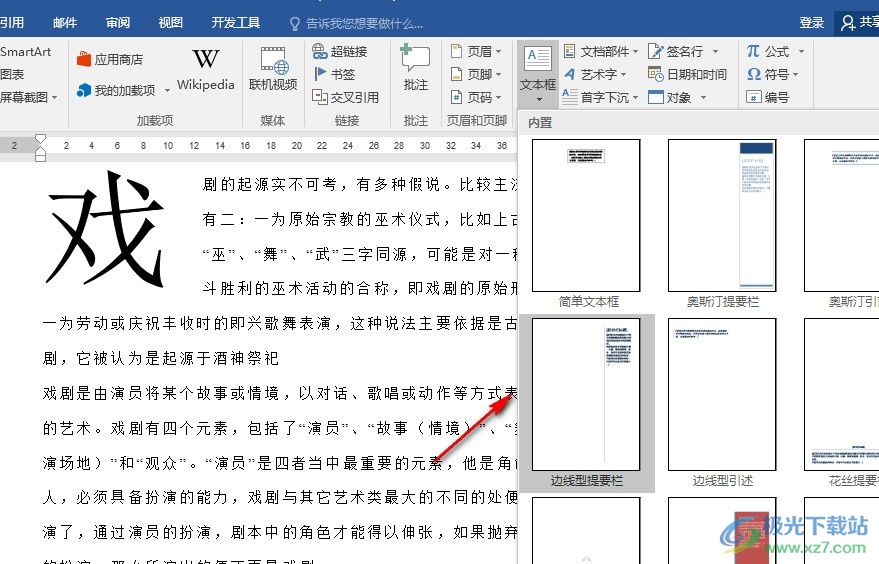
Task: Click the 图表 chart button
Action: (12, 74)
